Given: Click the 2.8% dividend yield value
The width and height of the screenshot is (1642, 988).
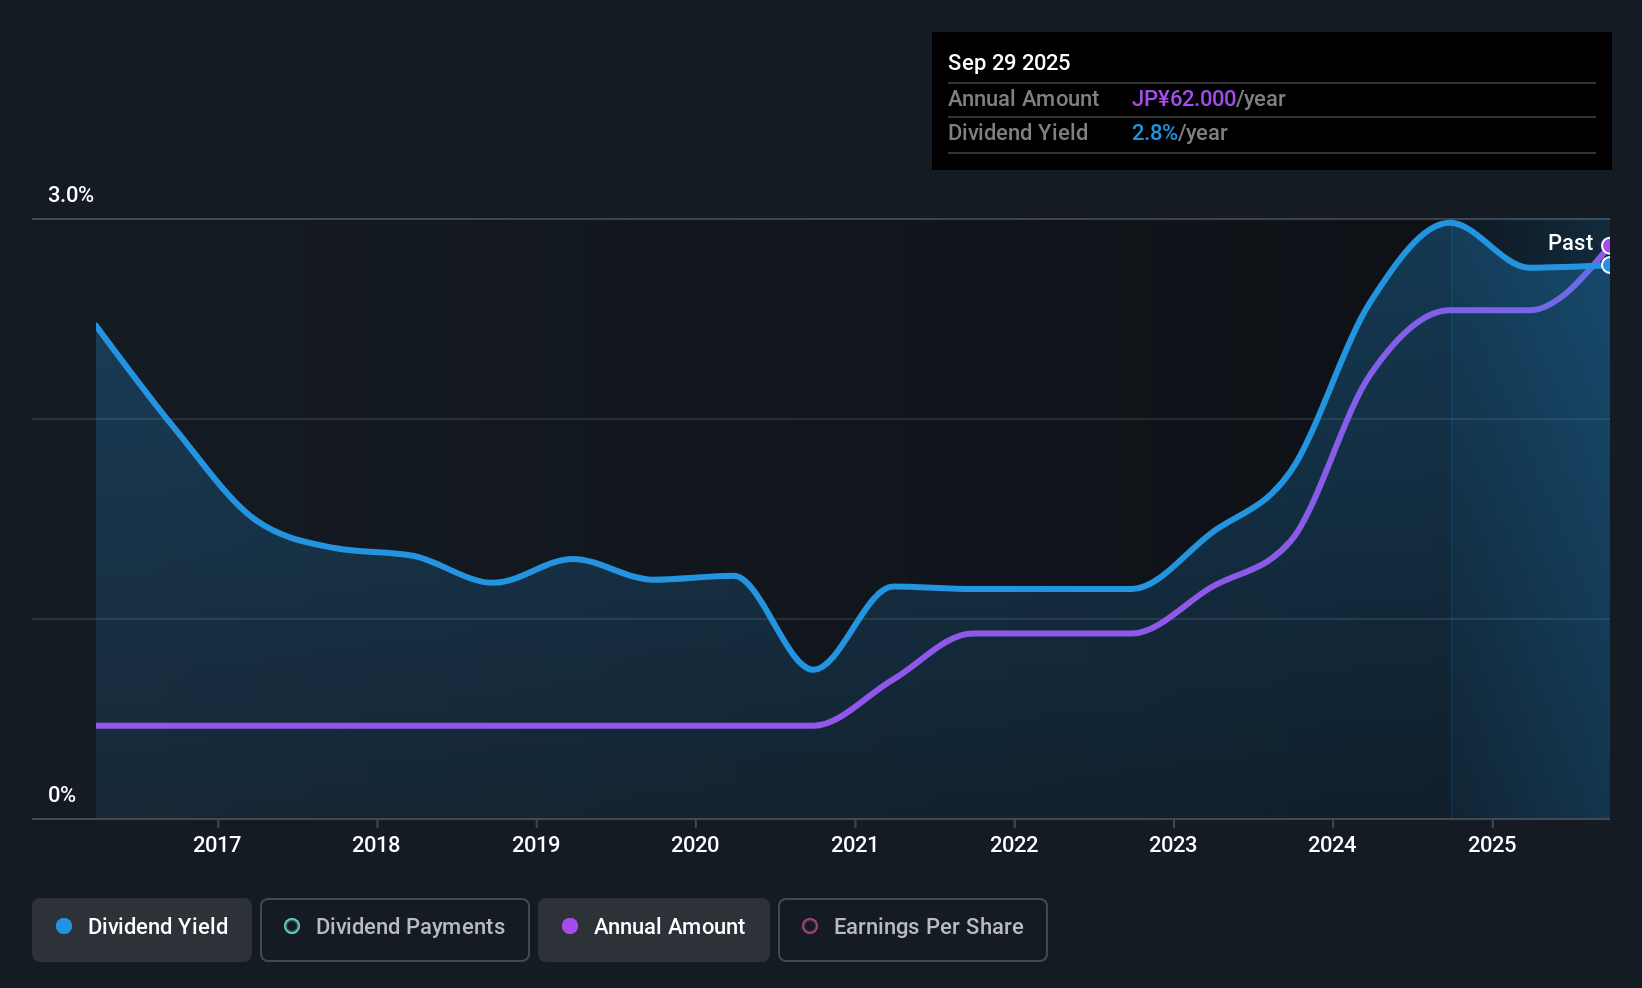Looking at the screenshot, I should 1154,133.
